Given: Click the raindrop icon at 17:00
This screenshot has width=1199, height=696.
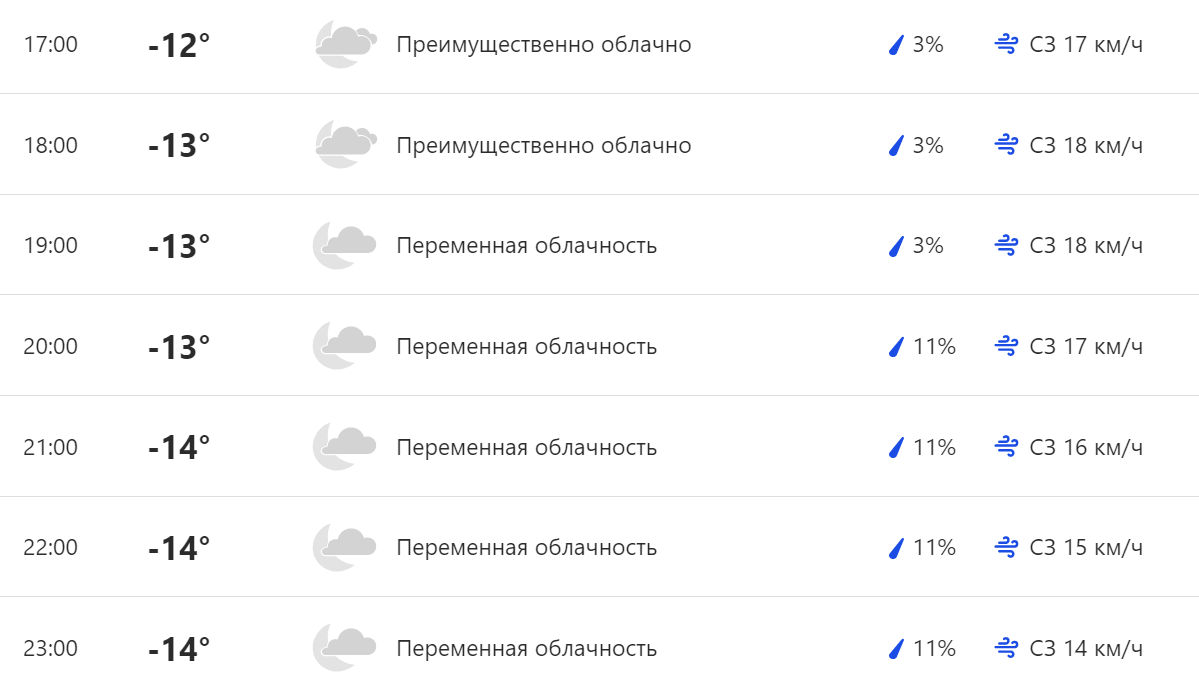Looking at the screenshot, I should point(896,45).
